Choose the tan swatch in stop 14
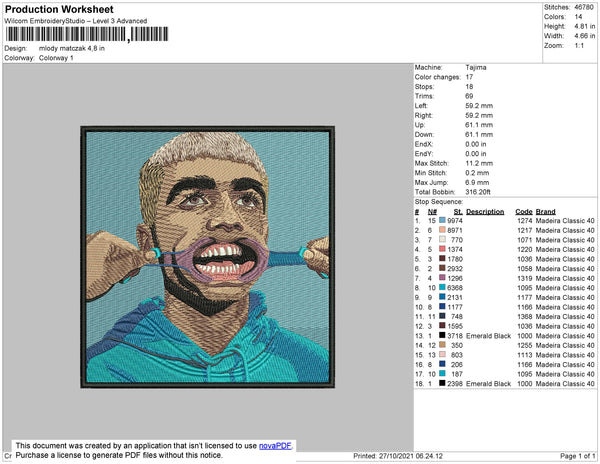600x464 pixels. pos(442,345)
